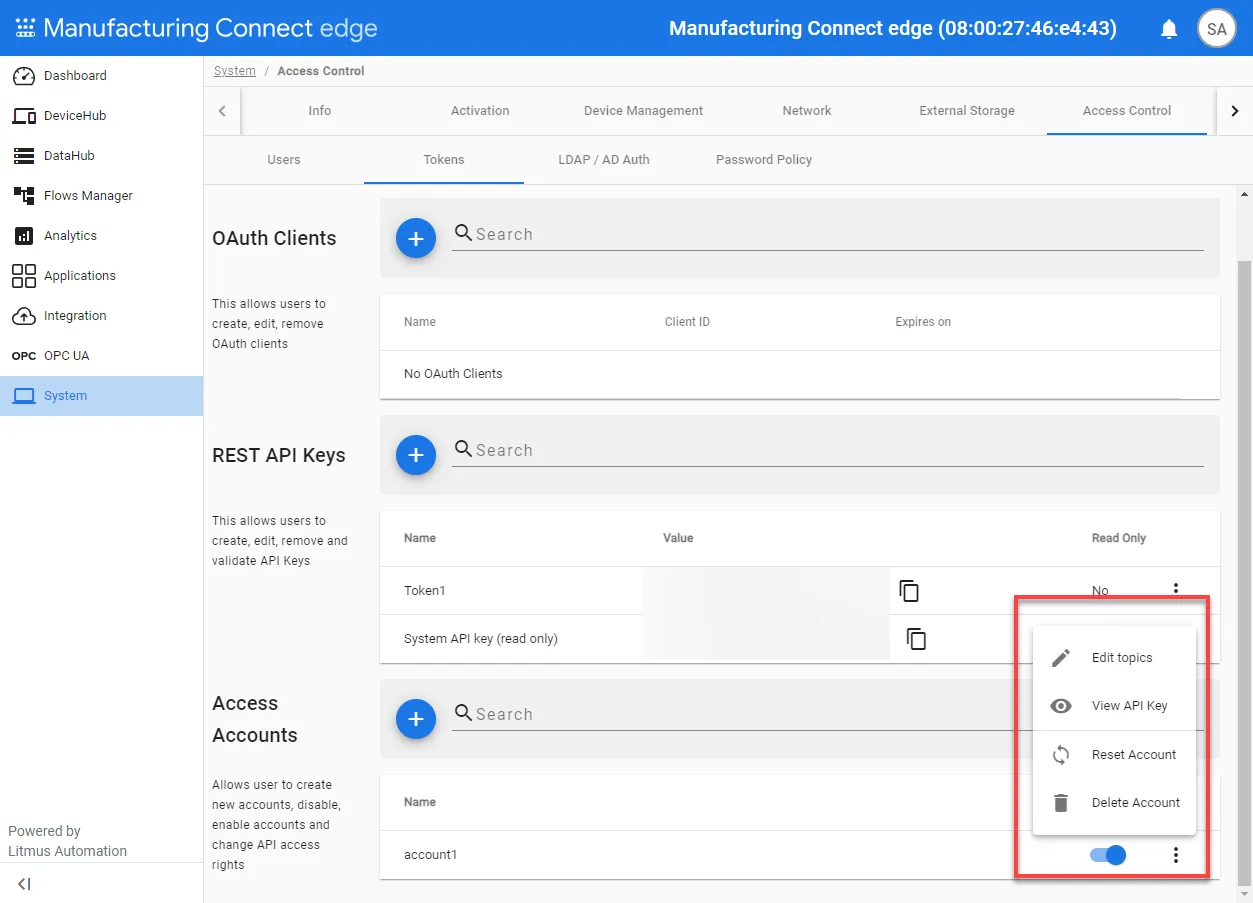Click the Flows Manager sidebar icon
Screen dimensions: 1253x903
[24, 196]
